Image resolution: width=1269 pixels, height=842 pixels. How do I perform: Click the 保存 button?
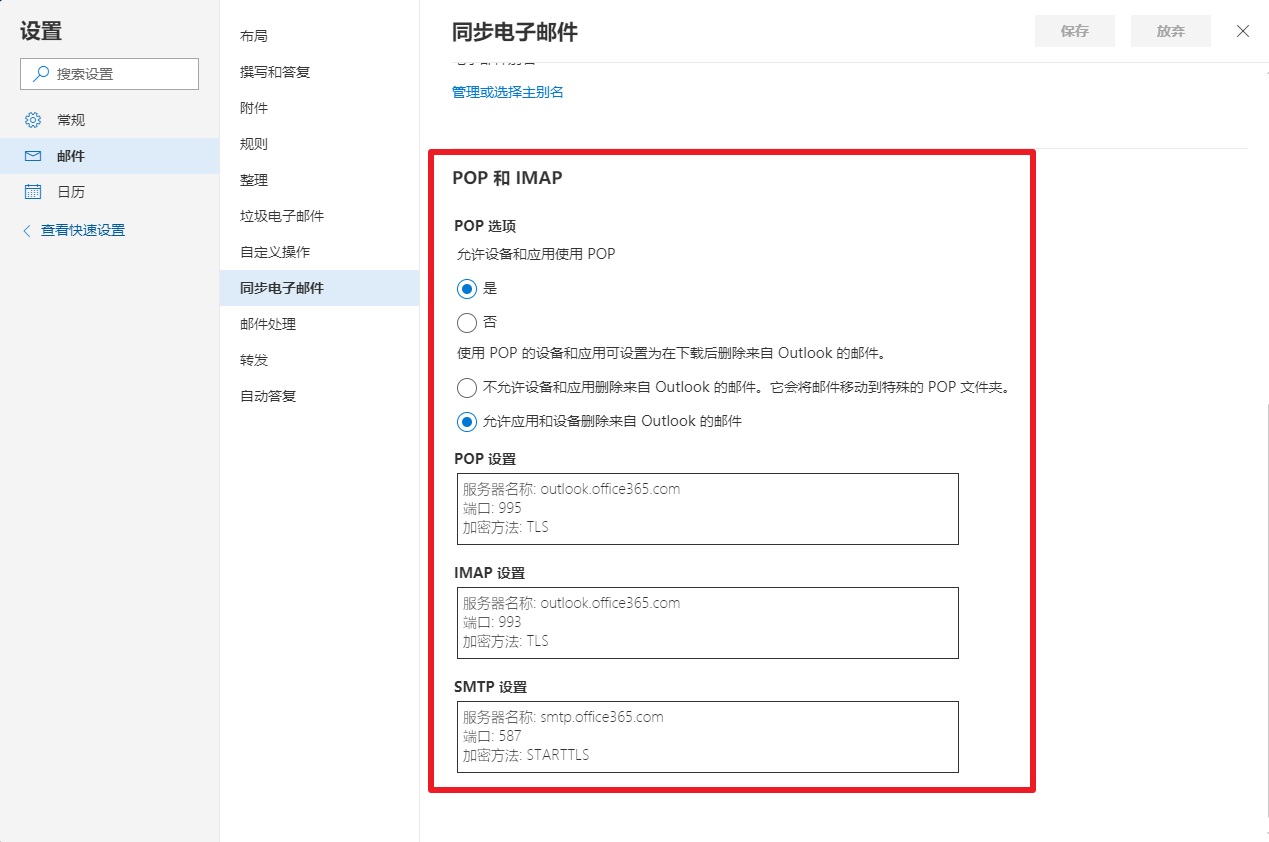(1075, 31)
